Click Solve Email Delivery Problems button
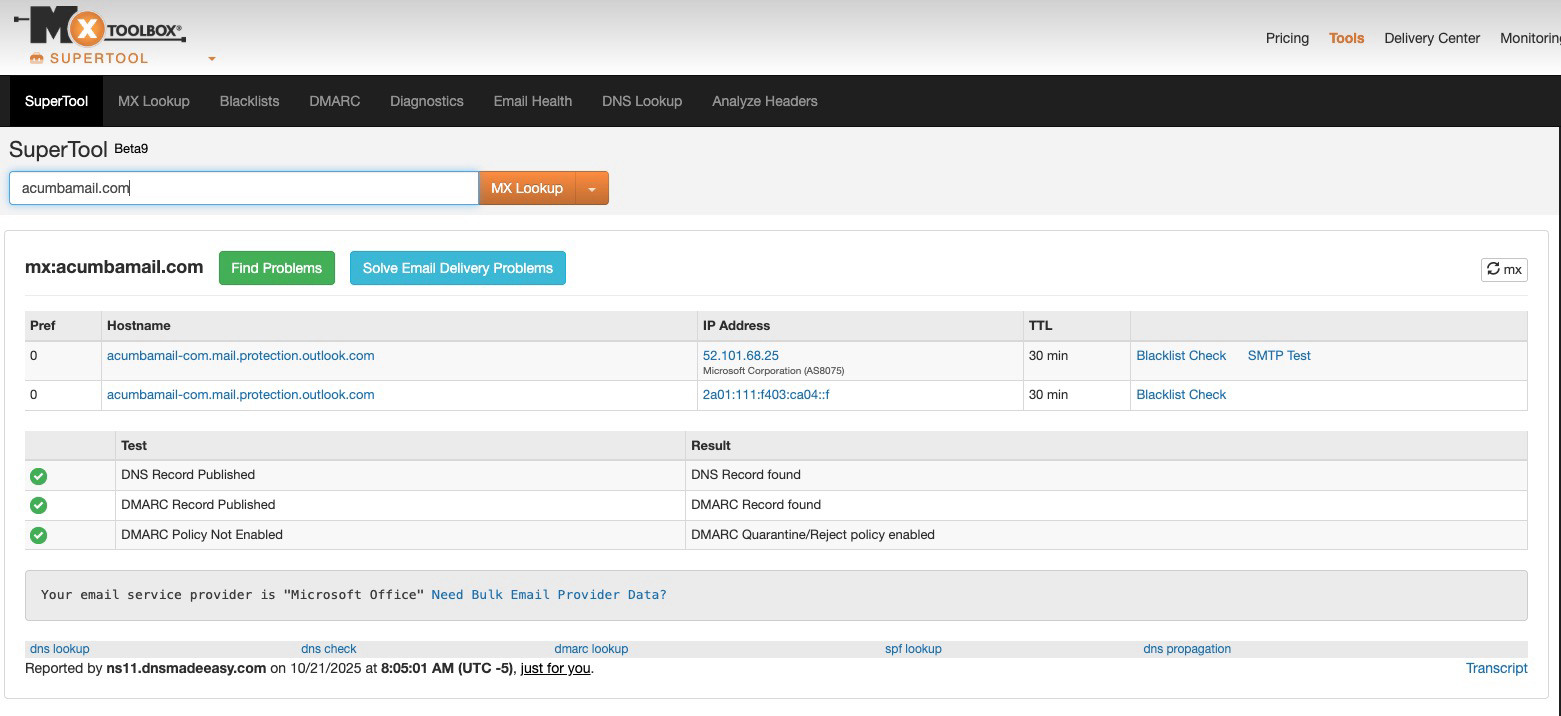 click(x=457, y=268)
